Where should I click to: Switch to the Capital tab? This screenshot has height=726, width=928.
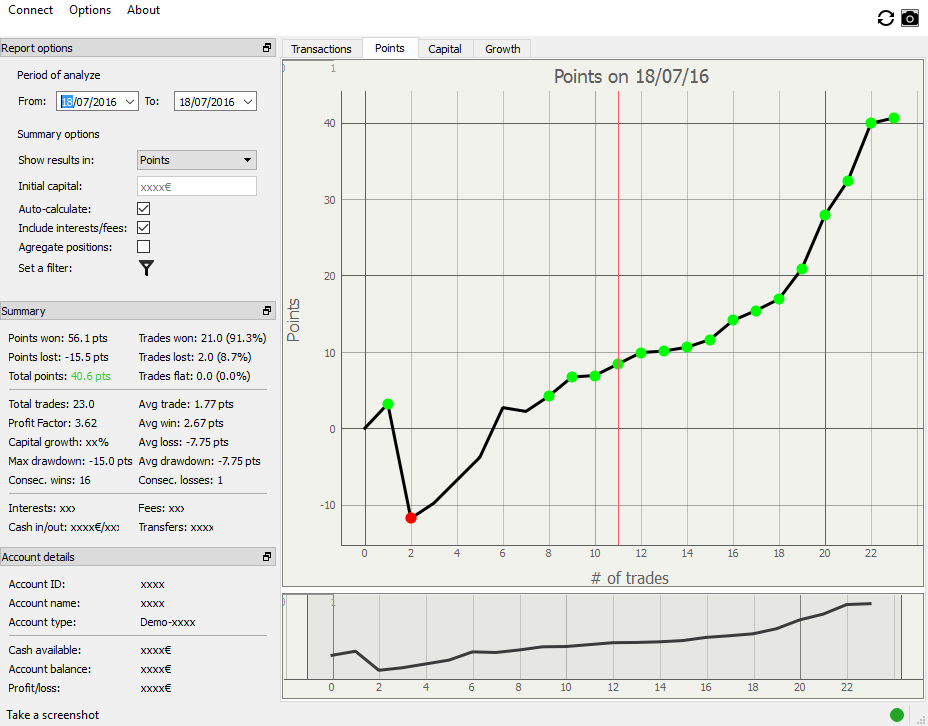(445, 49)
